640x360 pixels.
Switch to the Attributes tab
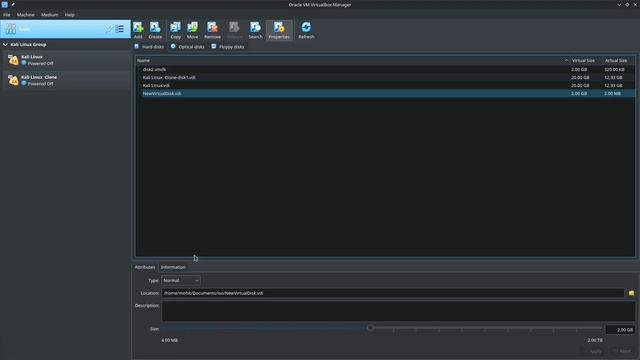click(145, 267)
